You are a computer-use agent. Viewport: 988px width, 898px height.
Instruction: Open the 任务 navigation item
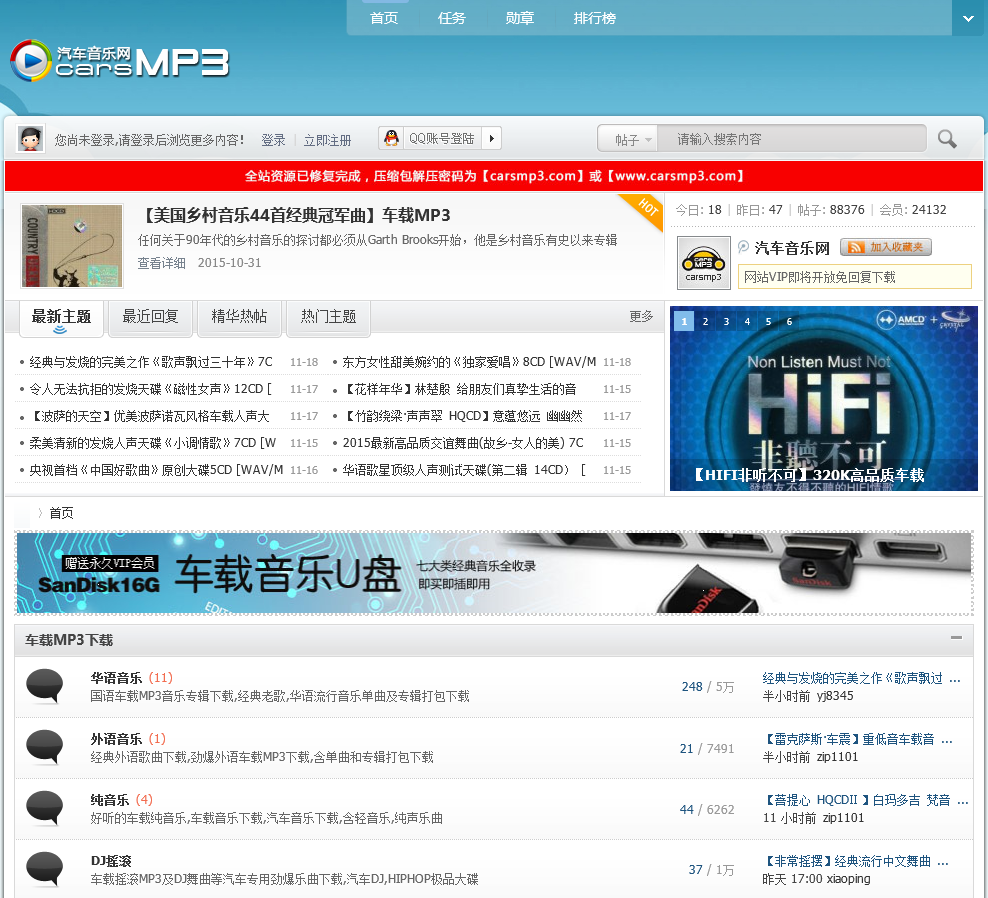(451, 18)
